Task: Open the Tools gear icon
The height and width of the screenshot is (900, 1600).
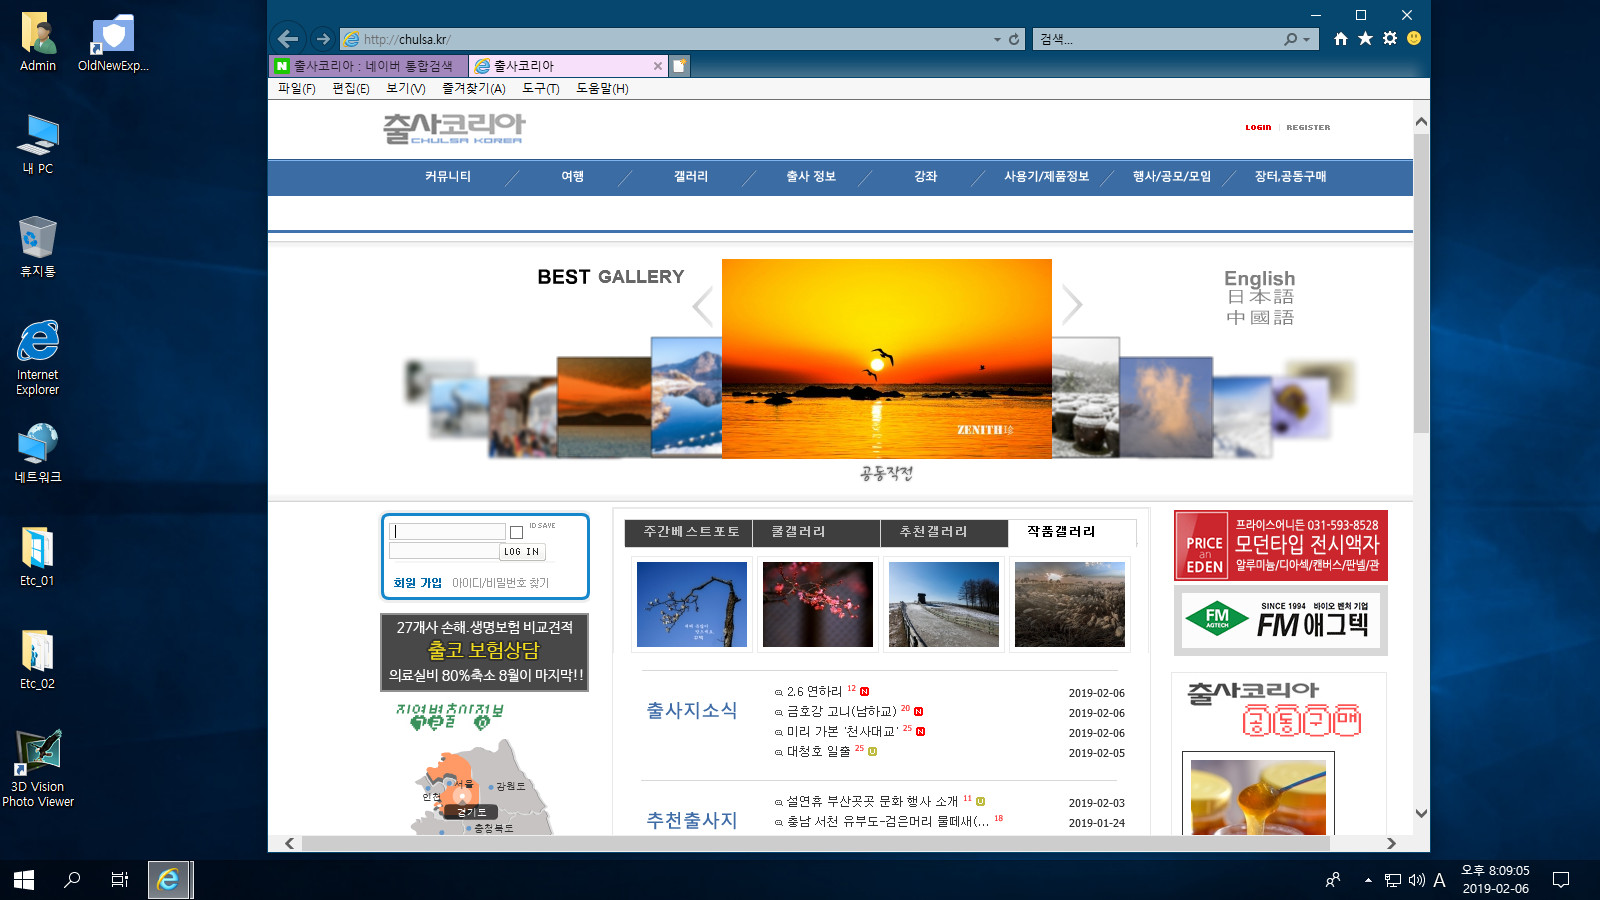Action: click(x=1390, y=38)
